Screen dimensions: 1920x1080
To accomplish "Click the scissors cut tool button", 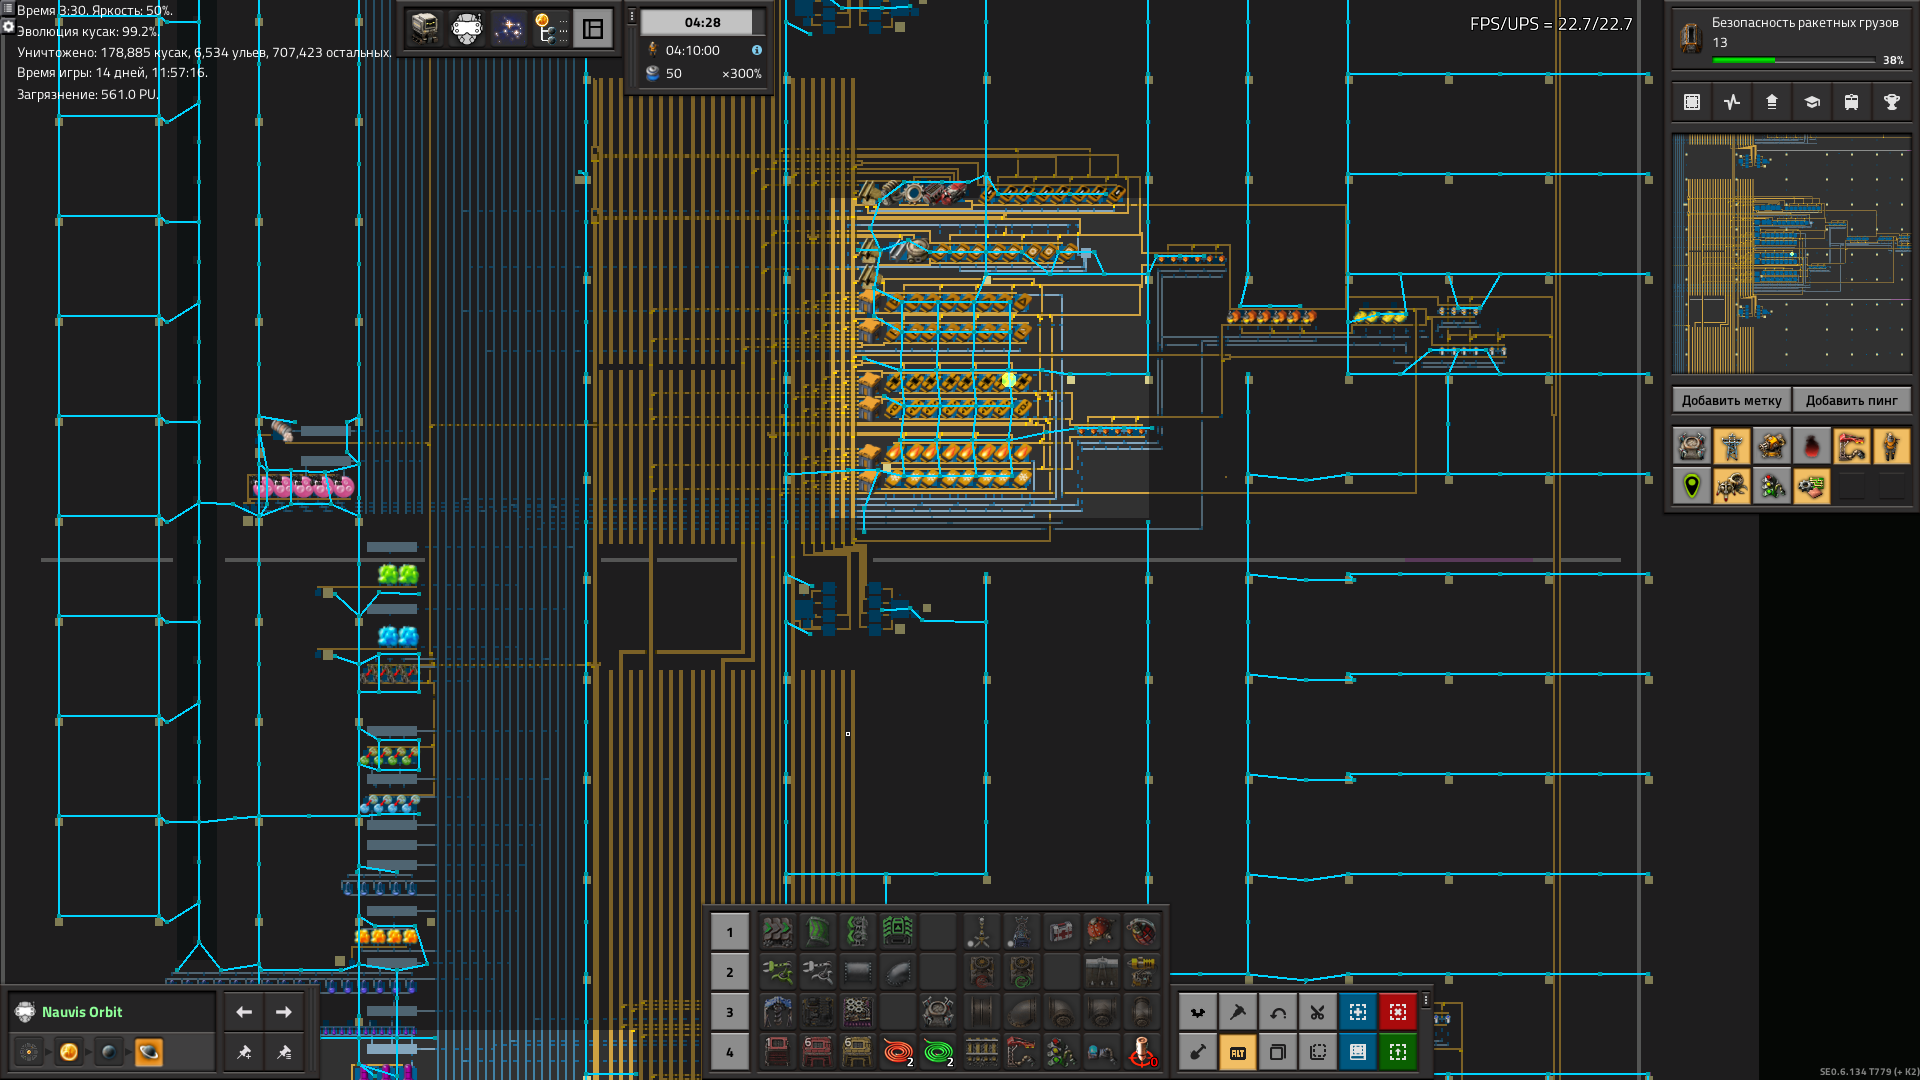I will click(1317, 1012).
